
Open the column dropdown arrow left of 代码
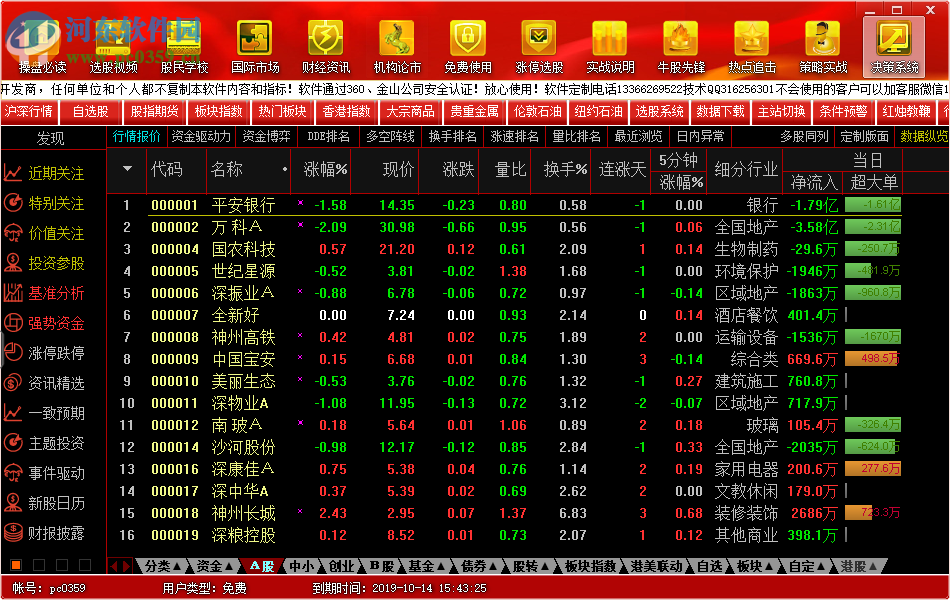click(127, 169)
